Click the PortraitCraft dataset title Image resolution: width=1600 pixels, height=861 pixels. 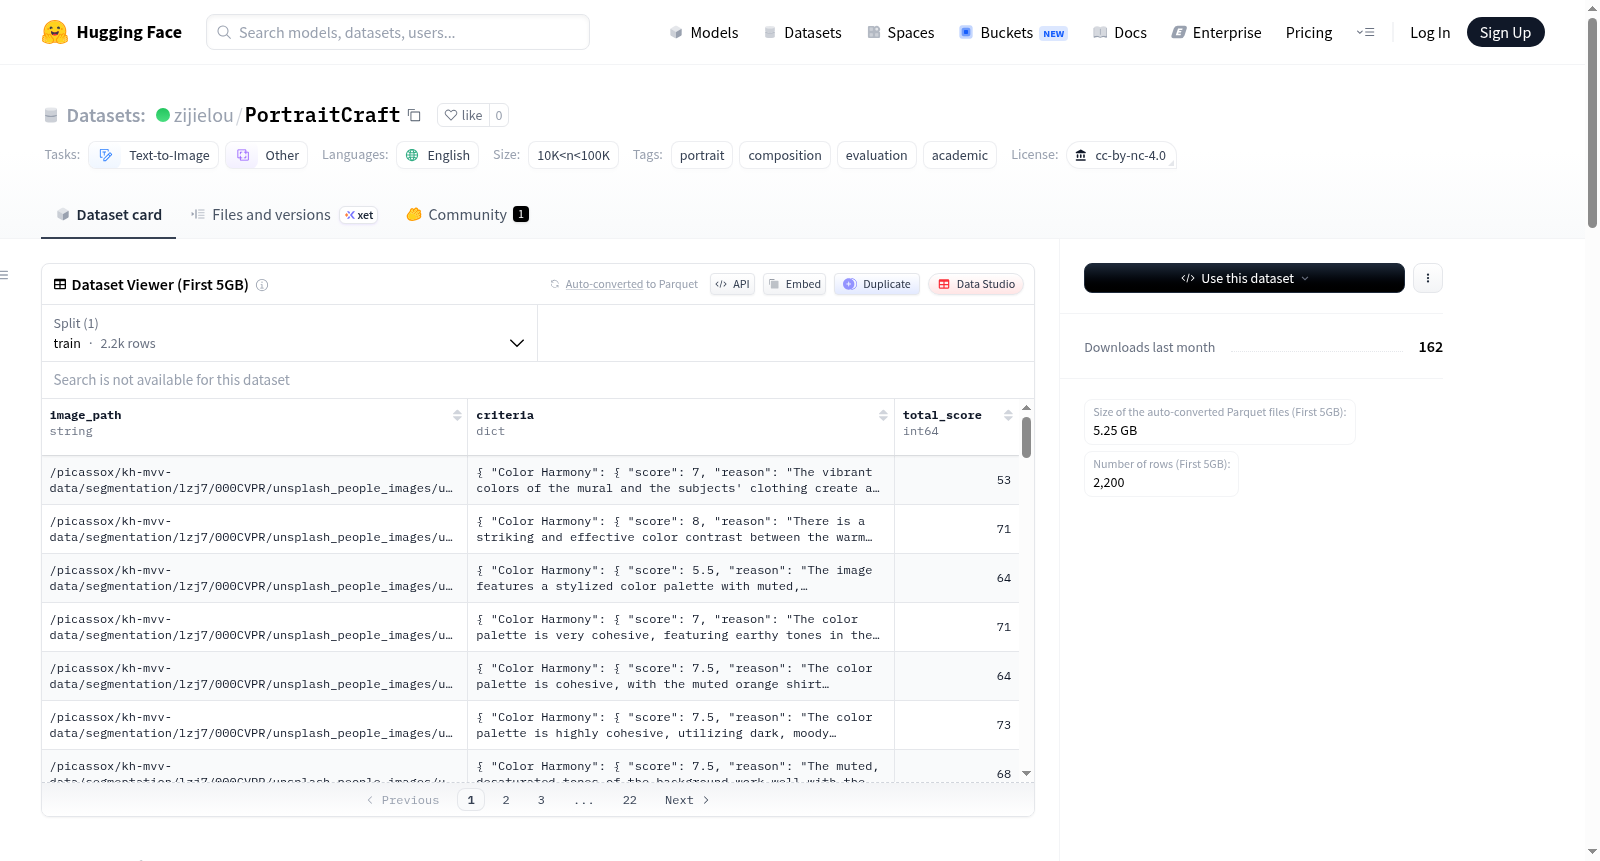[322, 115]
